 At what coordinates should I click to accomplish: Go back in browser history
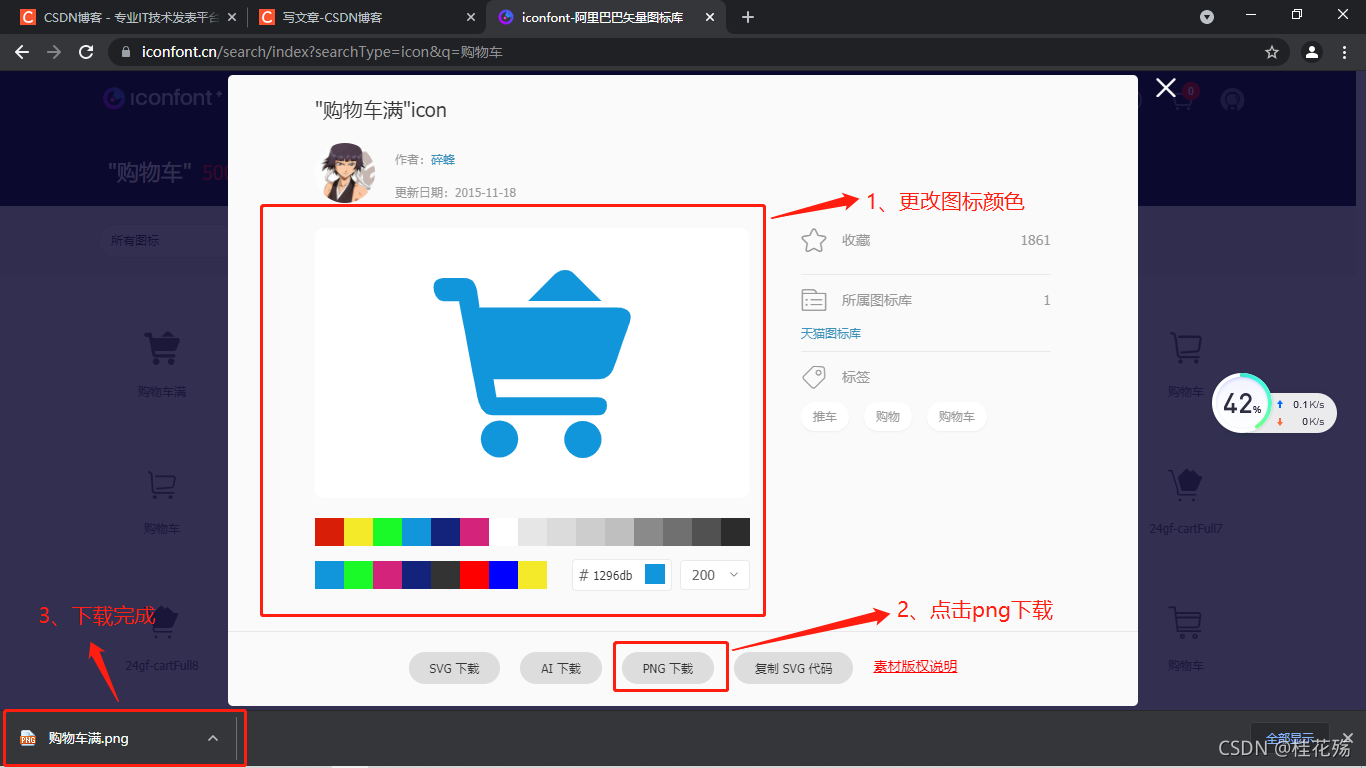(x=22, y=52)
